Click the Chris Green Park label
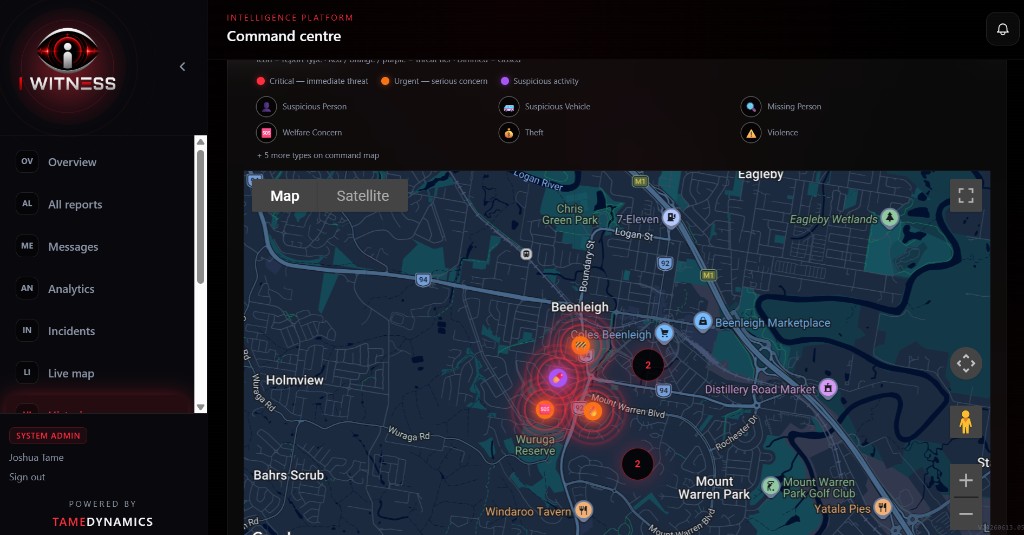The image size is (1024, 535). tap(569, 214)
